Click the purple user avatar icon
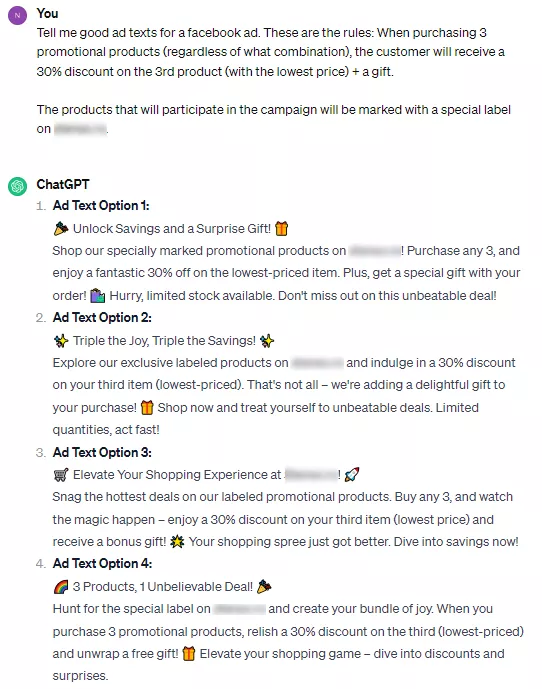 click(17, 15)
